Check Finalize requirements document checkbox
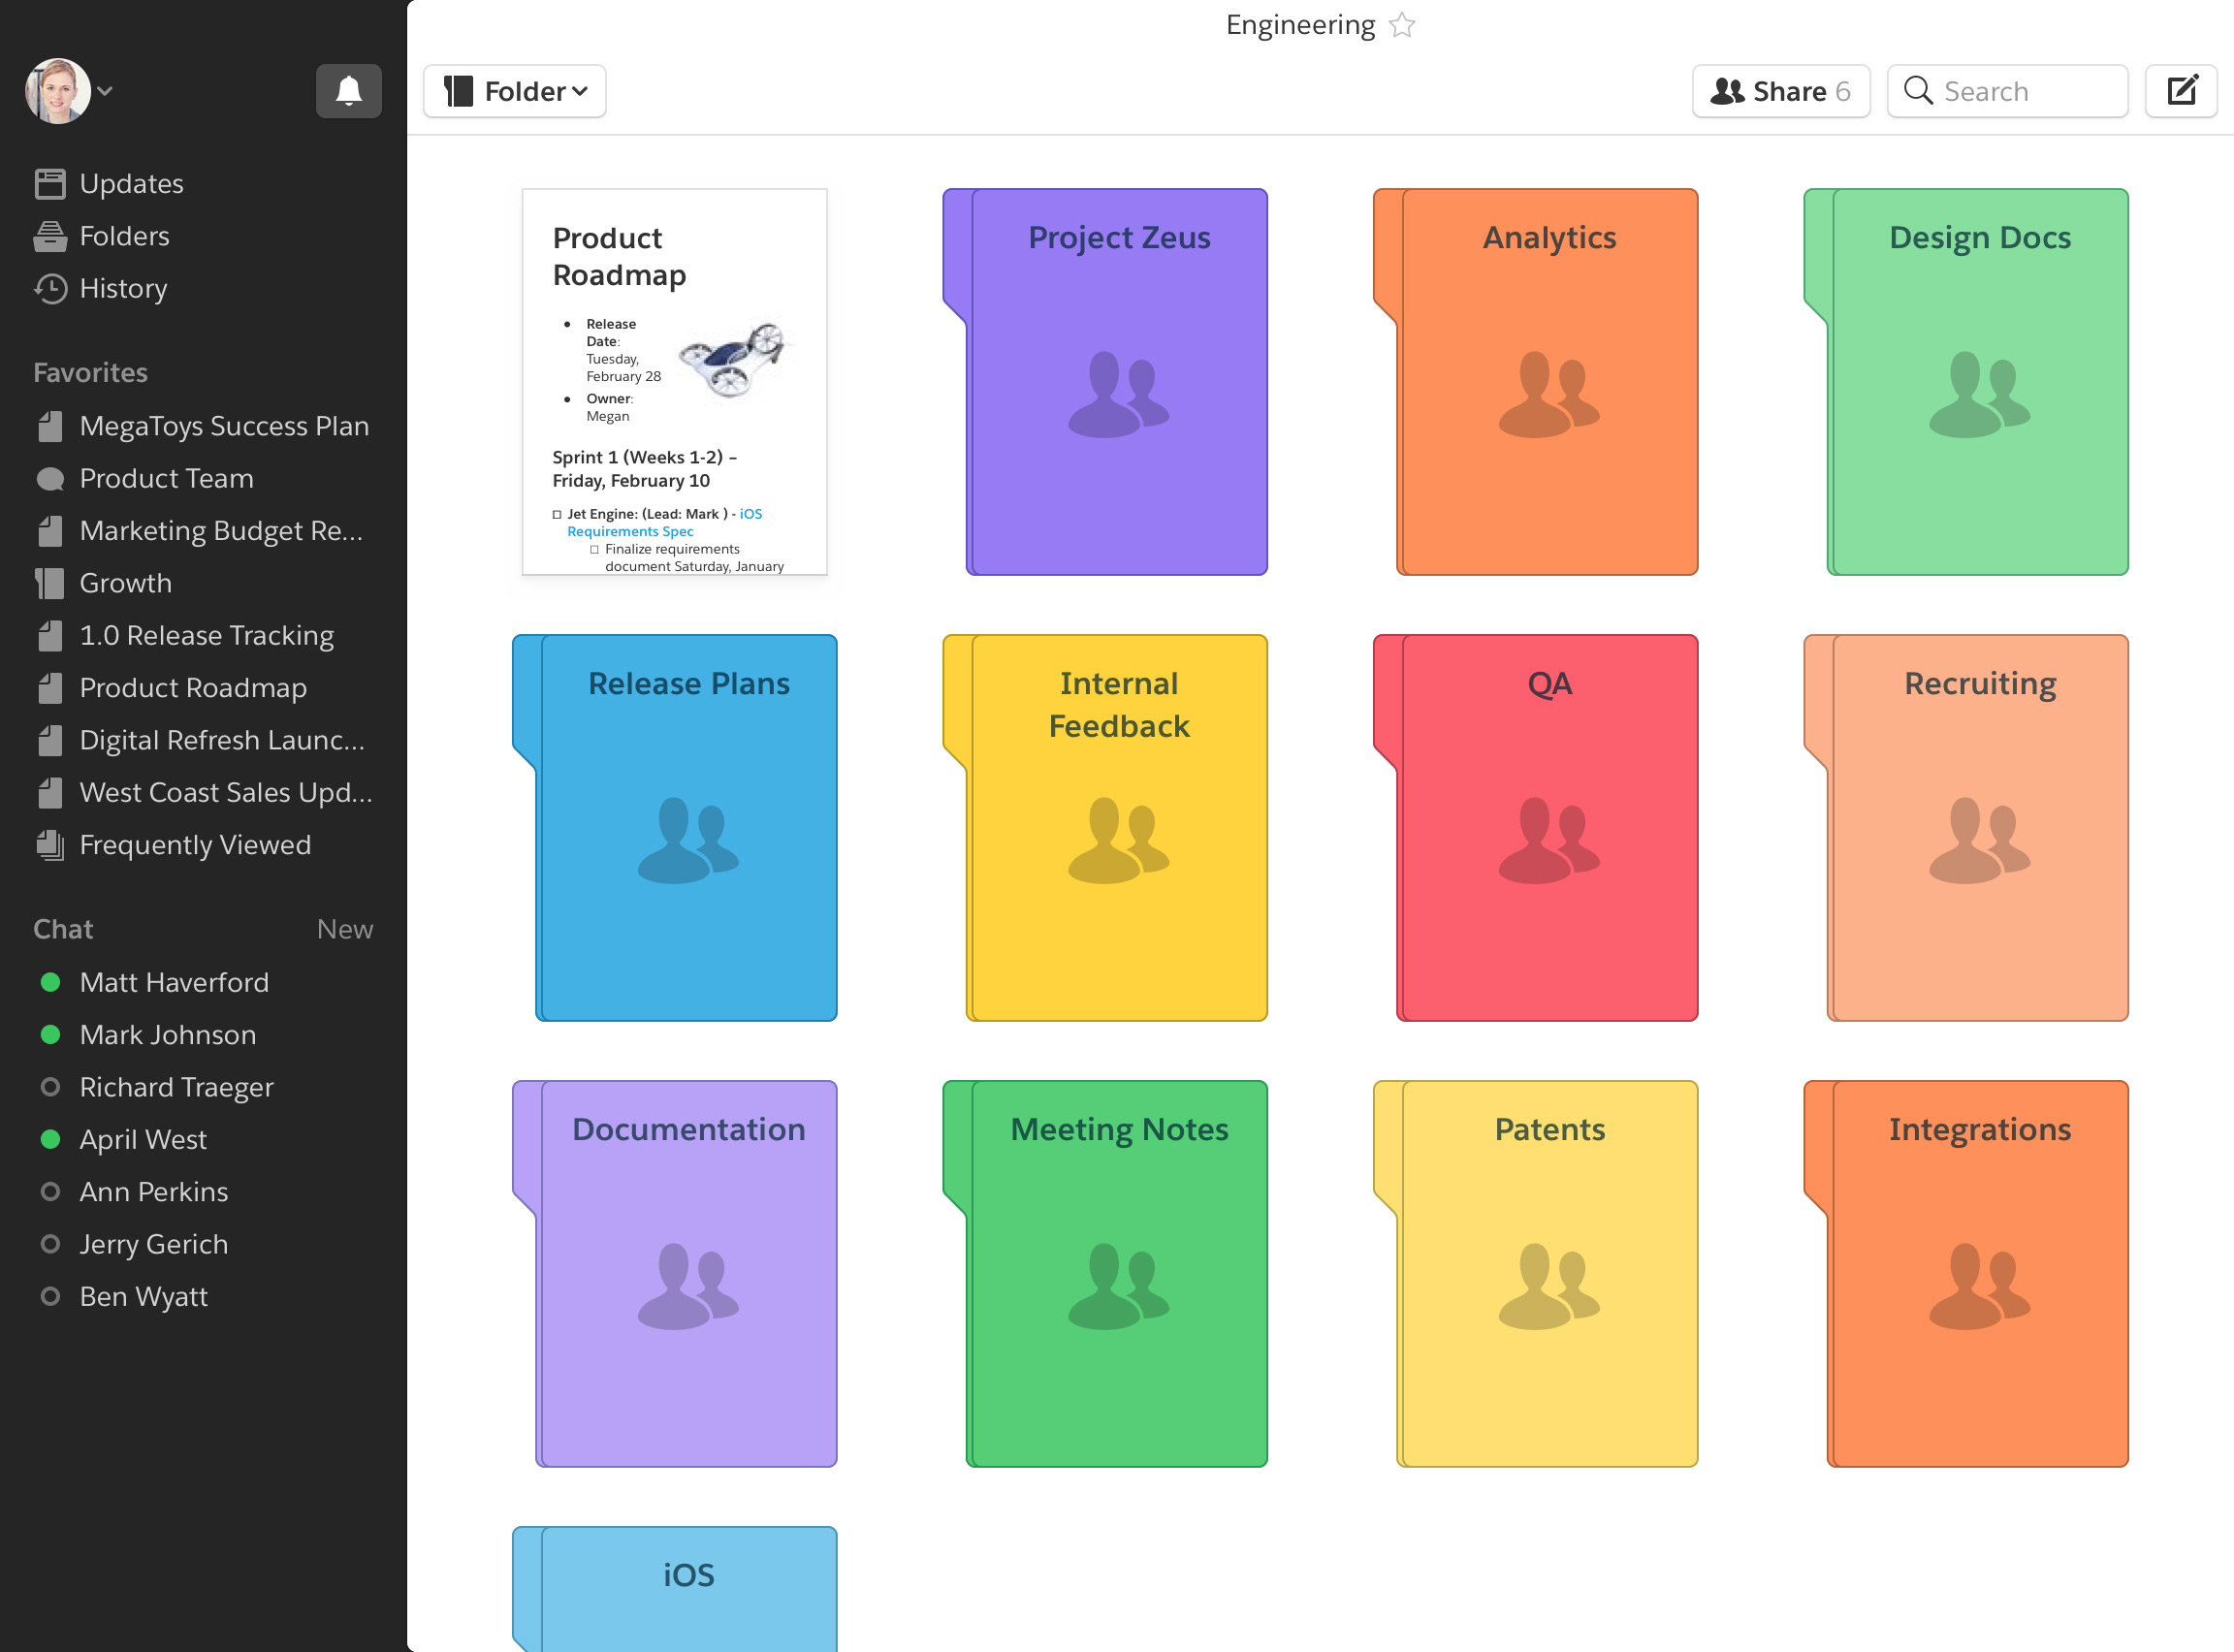 point(594,549)
